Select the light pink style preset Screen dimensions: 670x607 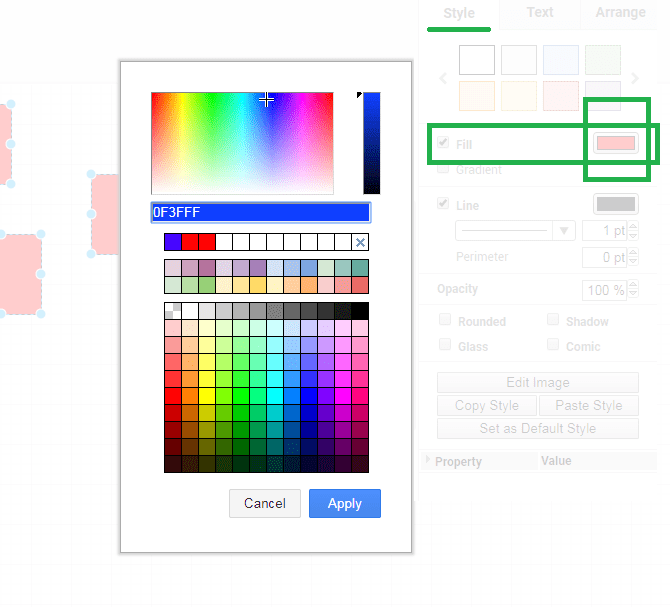point(561,96)
